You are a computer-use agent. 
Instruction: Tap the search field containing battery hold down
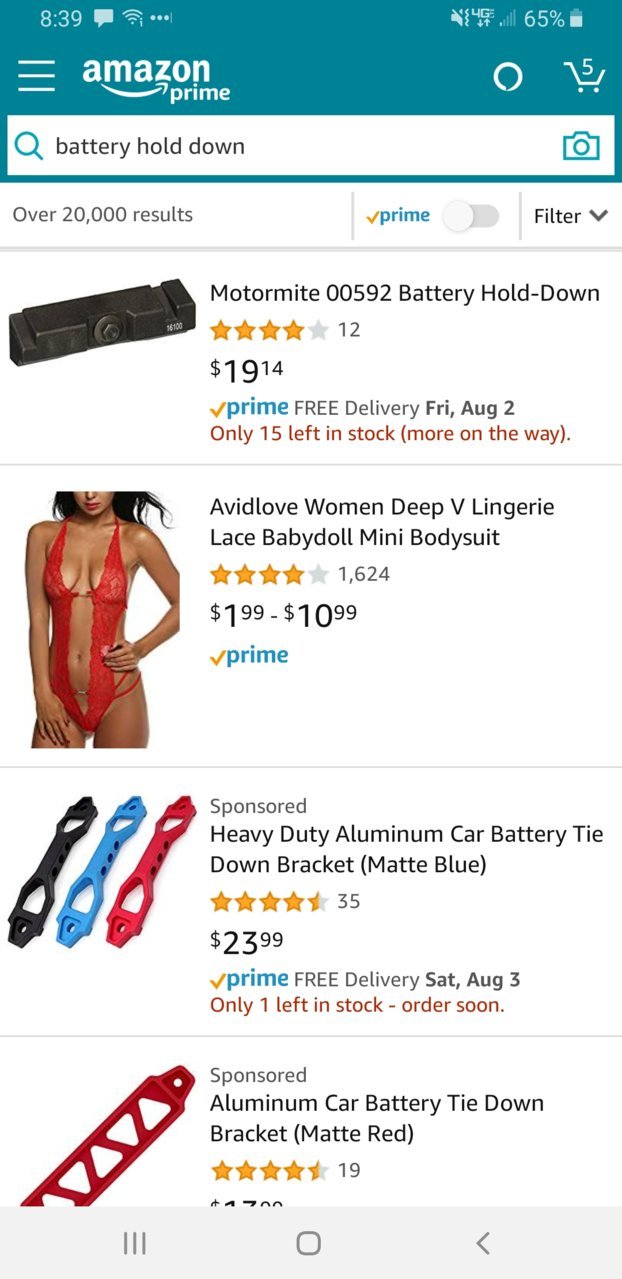point(311,147)
